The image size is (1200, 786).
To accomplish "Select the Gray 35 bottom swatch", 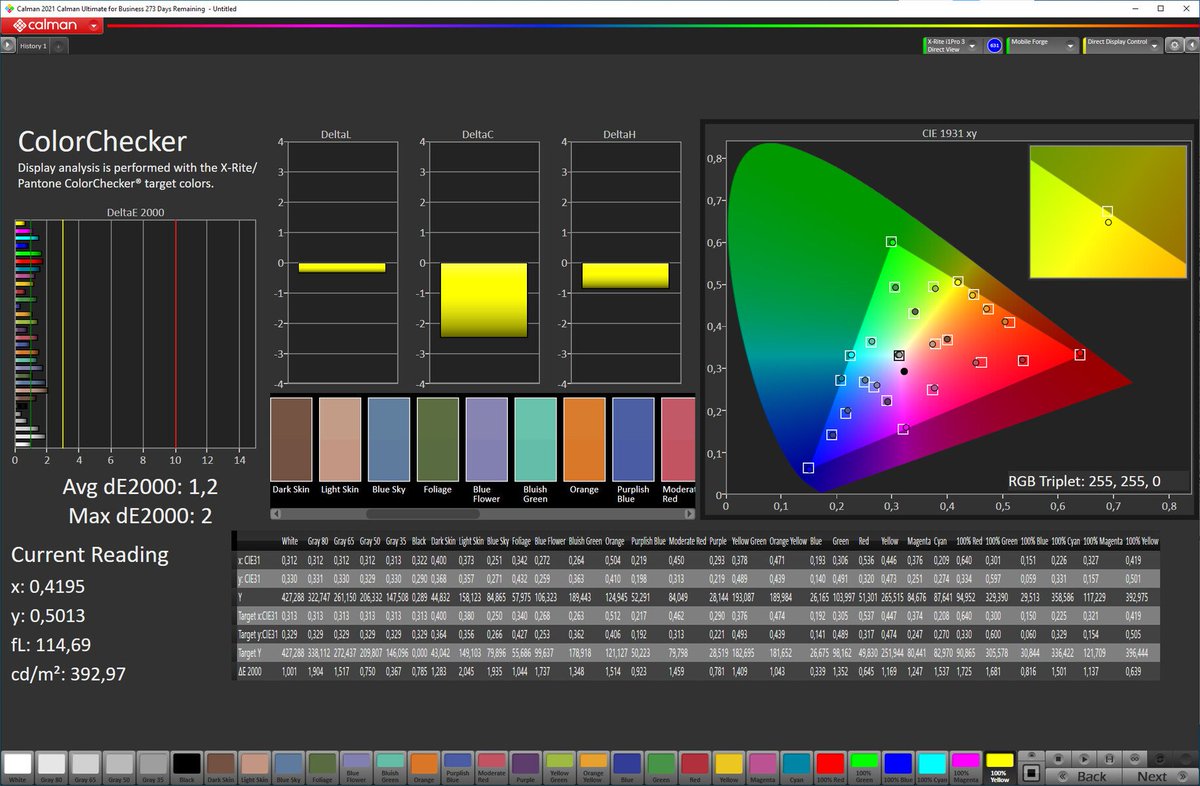I will click(x=153, y=767).
